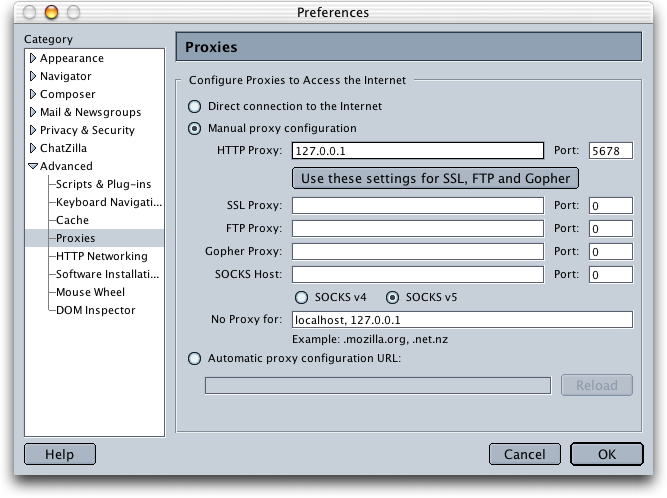The height and width of the screenshot is (498, 667).
Task: Click the No Proxy for field
Action: pyautogui.click(x=462, y=320)
